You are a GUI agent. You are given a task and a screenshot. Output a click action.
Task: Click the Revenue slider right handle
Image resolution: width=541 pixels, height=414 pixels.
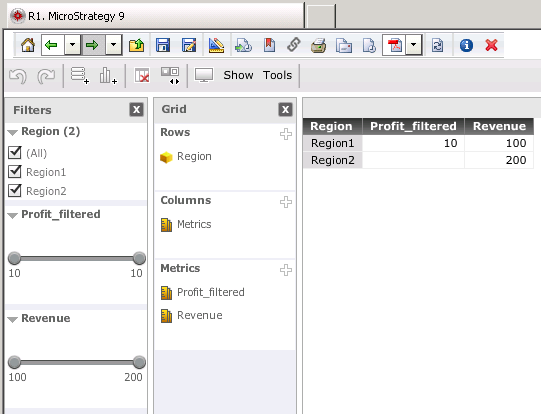(139, 362)
